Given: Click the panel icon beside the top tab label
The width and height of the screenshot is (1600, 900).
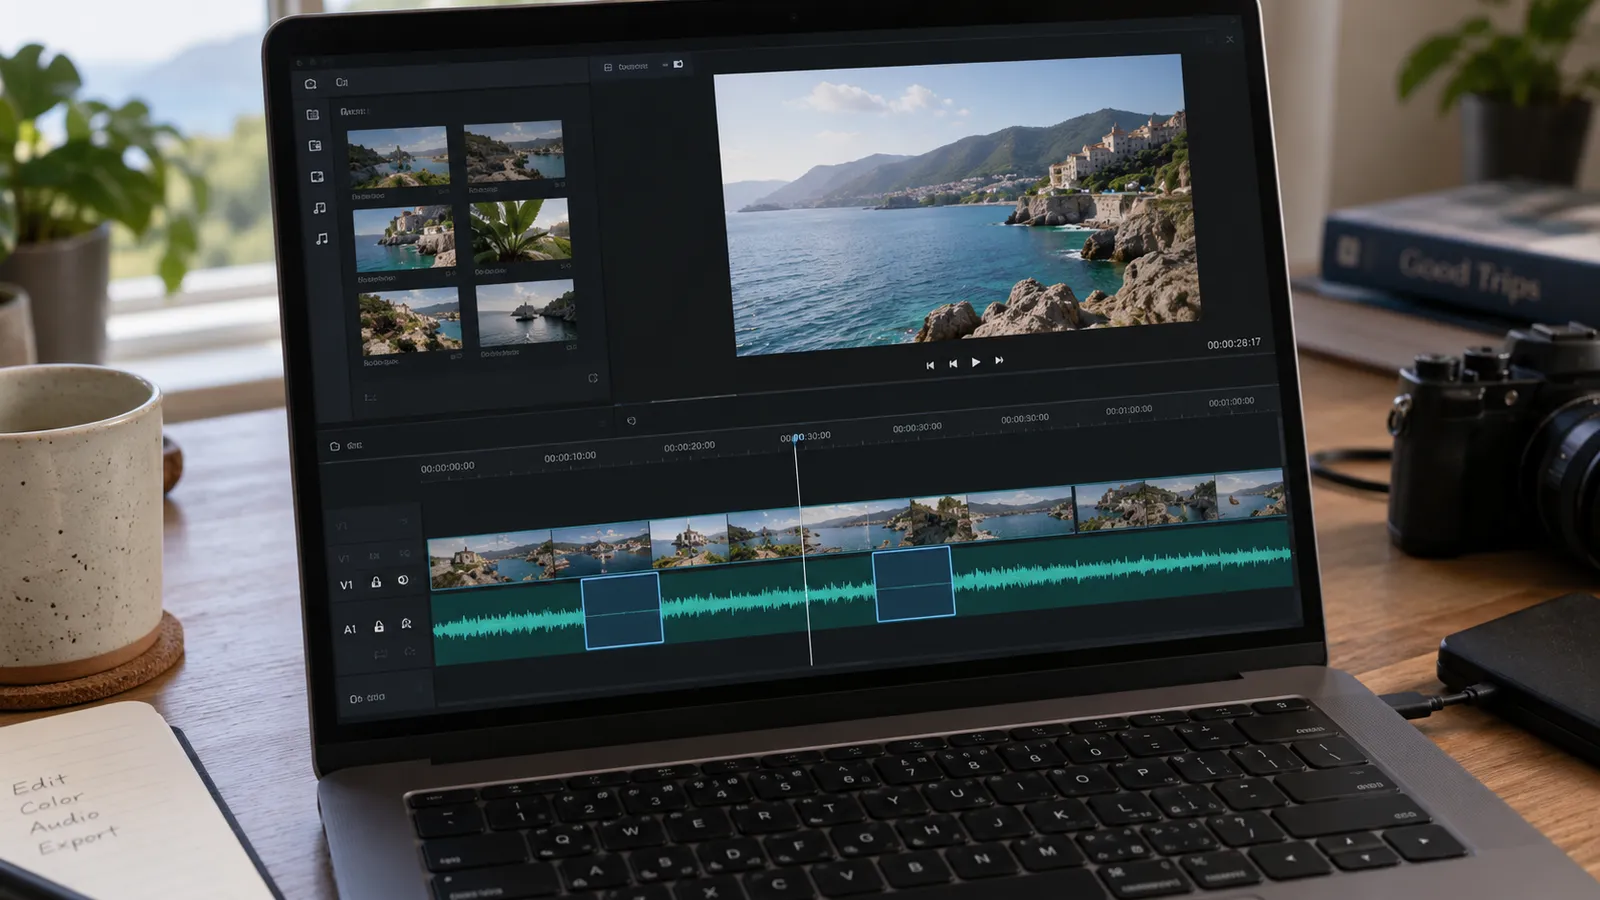Looking at the screenshot, I should tap(607, 67).
